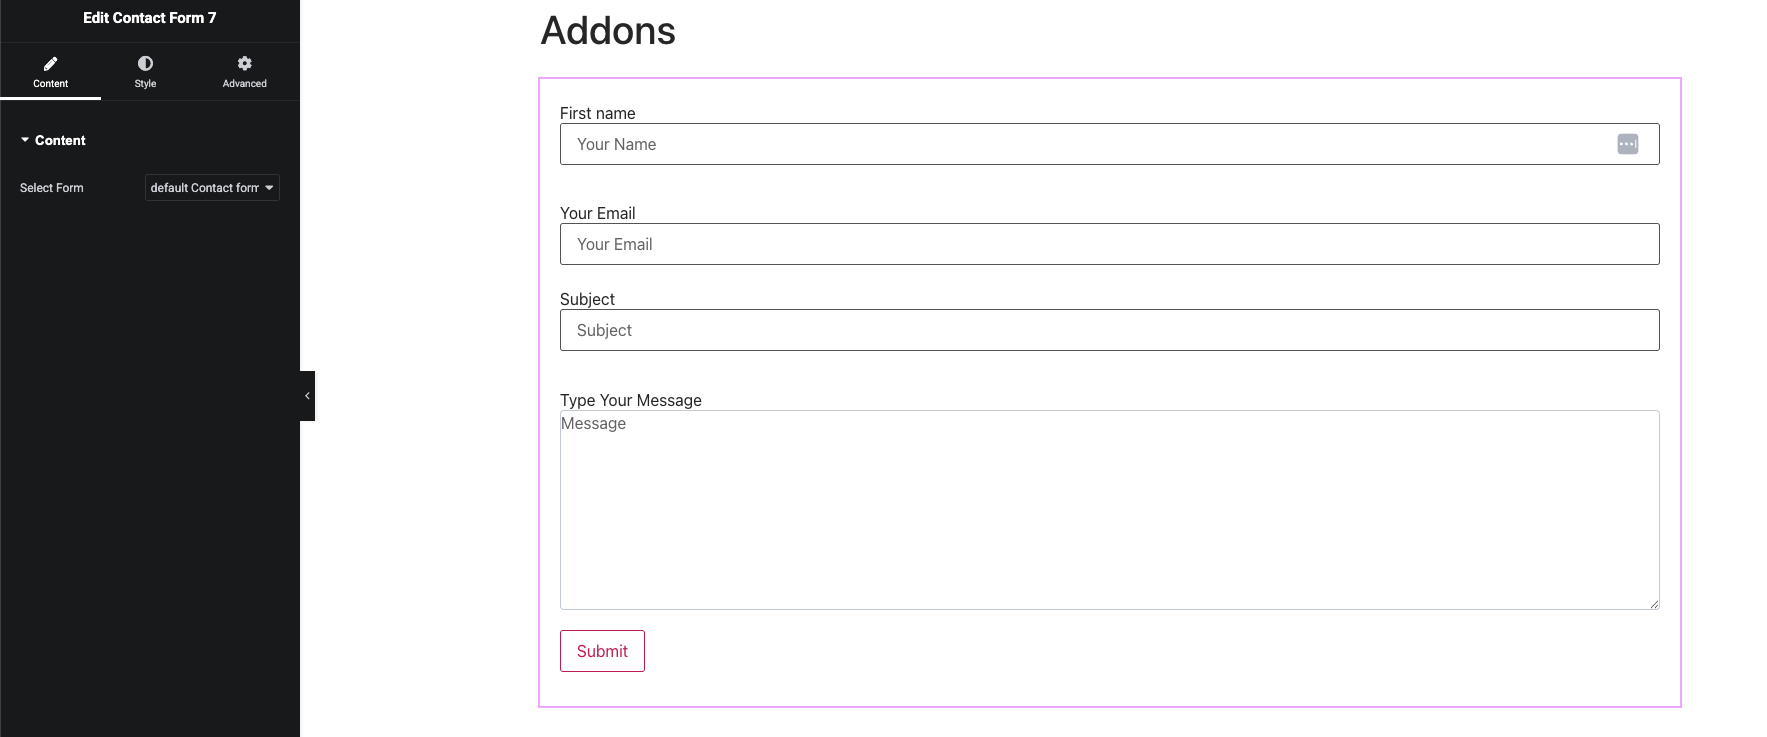Click the Edit Contact Form 7 panel title

pyautogui.click(x=149, y=18)
